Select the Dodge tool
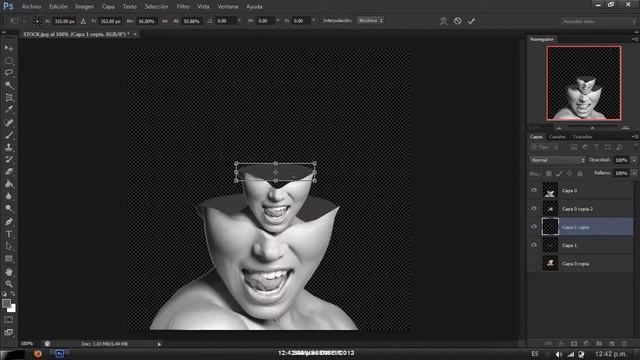 tap(9, 209)
